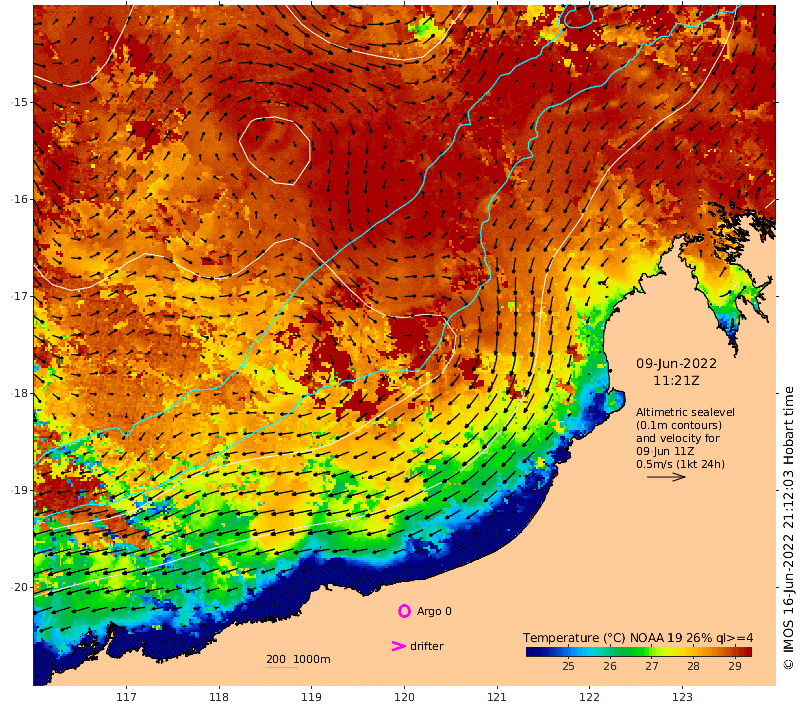Click the '200 1000m' depth contour label
The height and width of the screenshot is (710, 800).
(298, 659)
